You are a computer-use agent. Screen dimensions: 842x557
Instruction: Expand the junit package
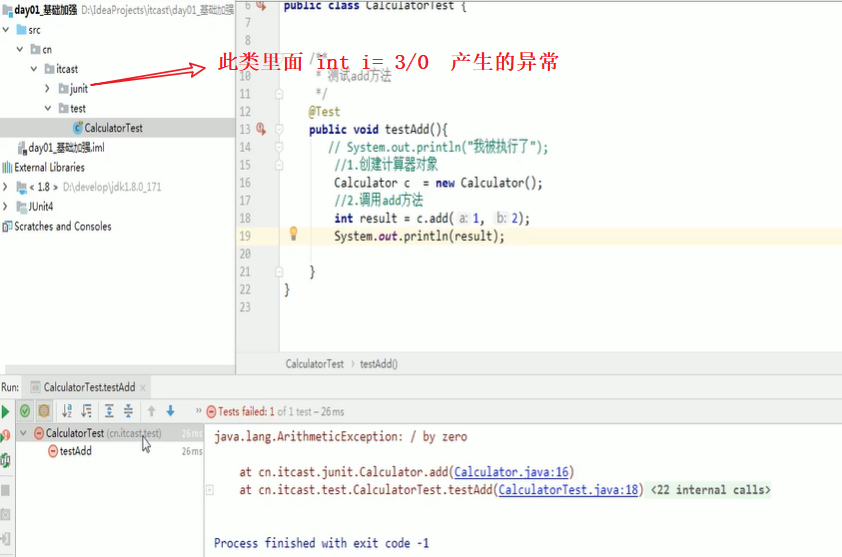pyautogui.click(x=47, y=89)
